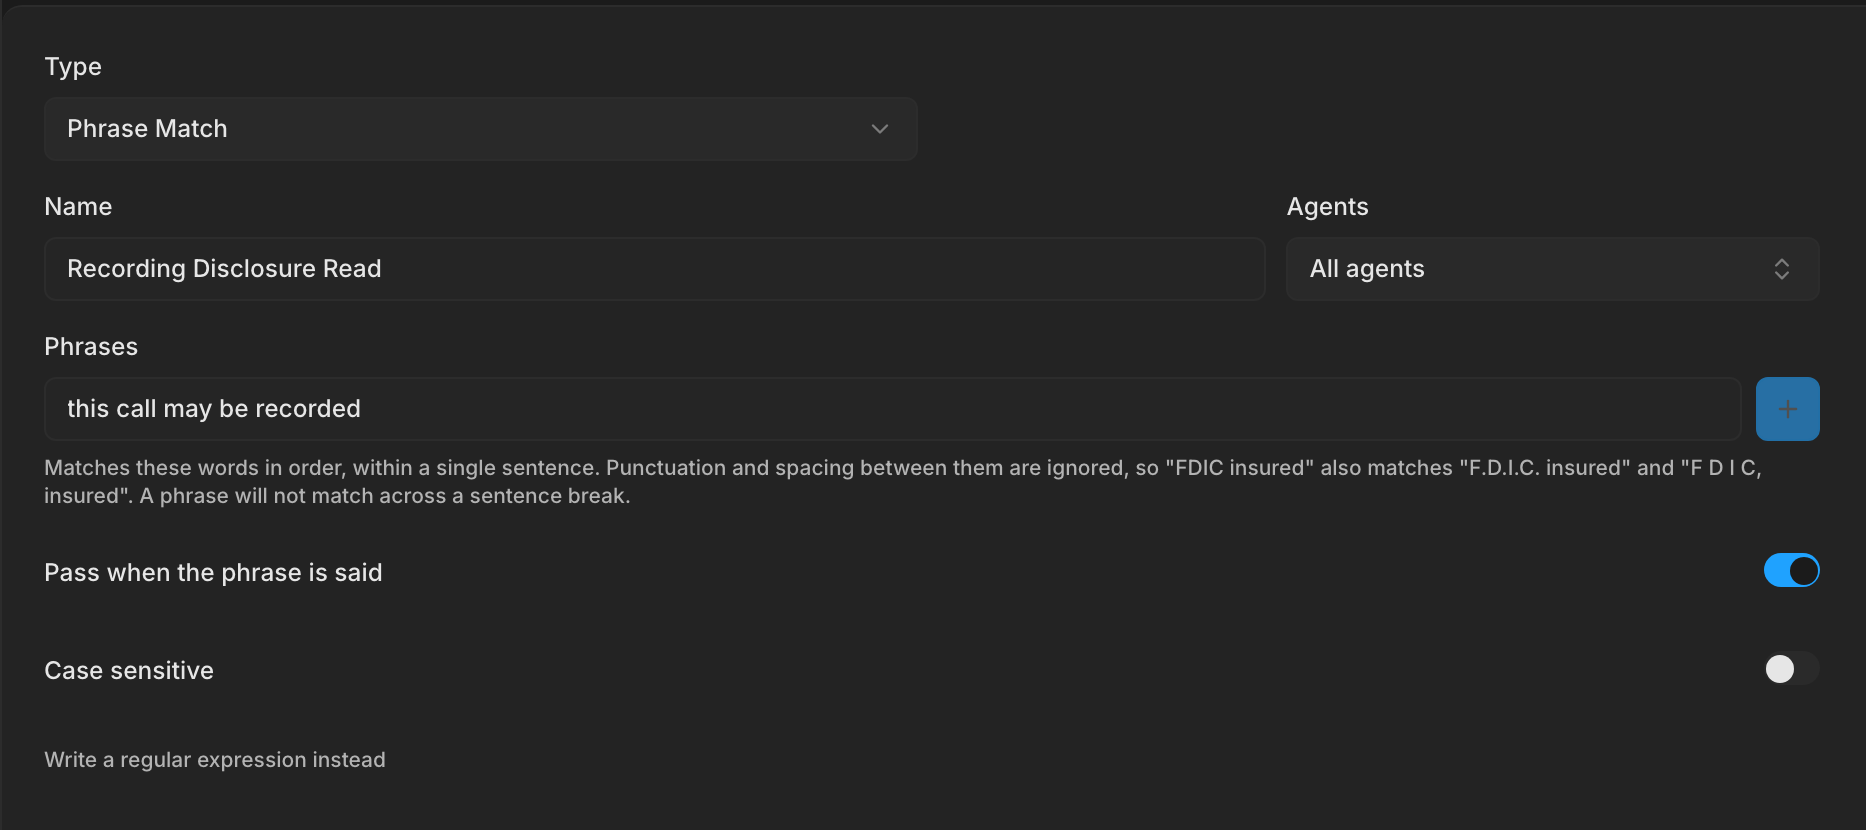Open the Type dropdown showing Phrase Match

tap(481, 129)
